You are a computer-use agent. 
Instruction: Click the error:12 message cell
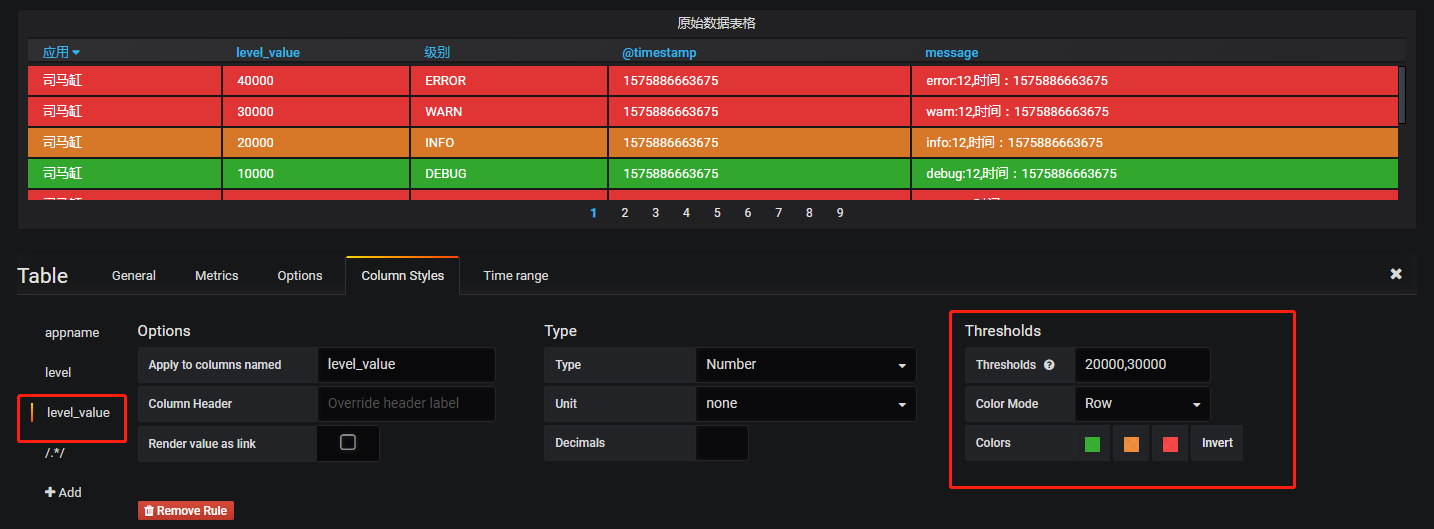(1153, 80)
